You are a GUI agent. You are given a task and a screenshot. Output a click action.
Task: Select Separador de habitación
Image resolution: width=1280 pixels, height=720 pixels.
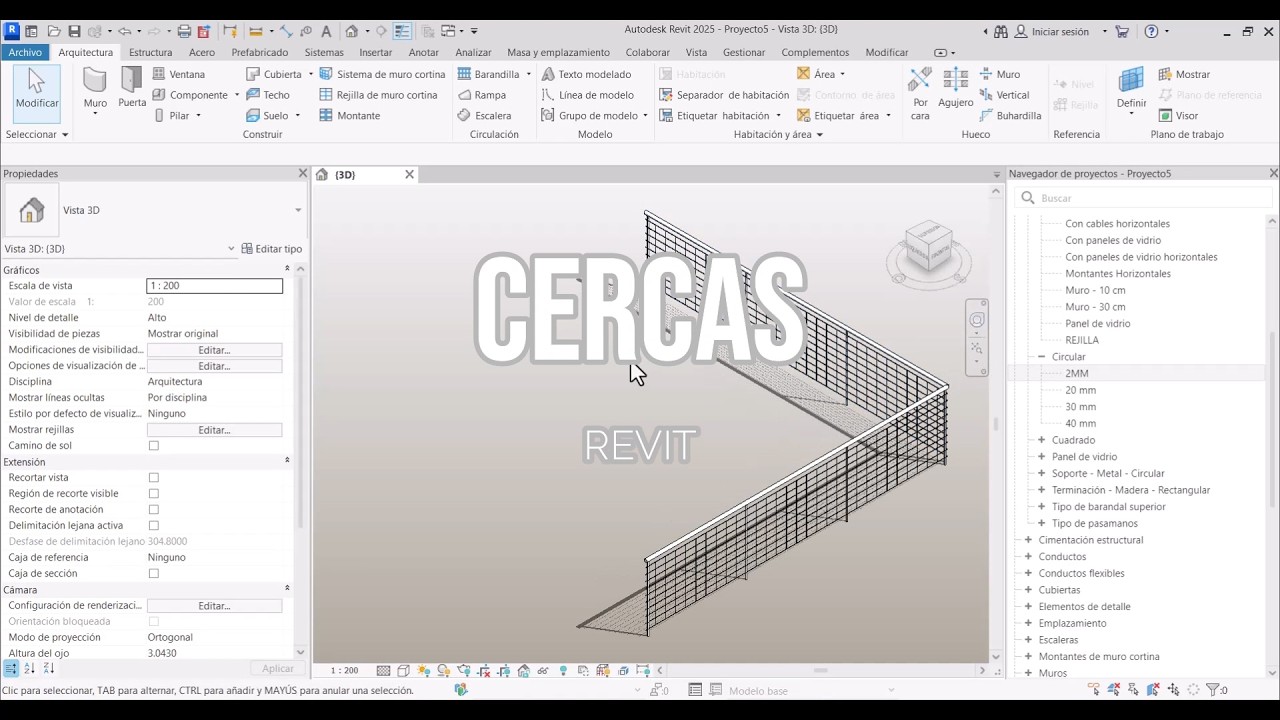[724, 95]
